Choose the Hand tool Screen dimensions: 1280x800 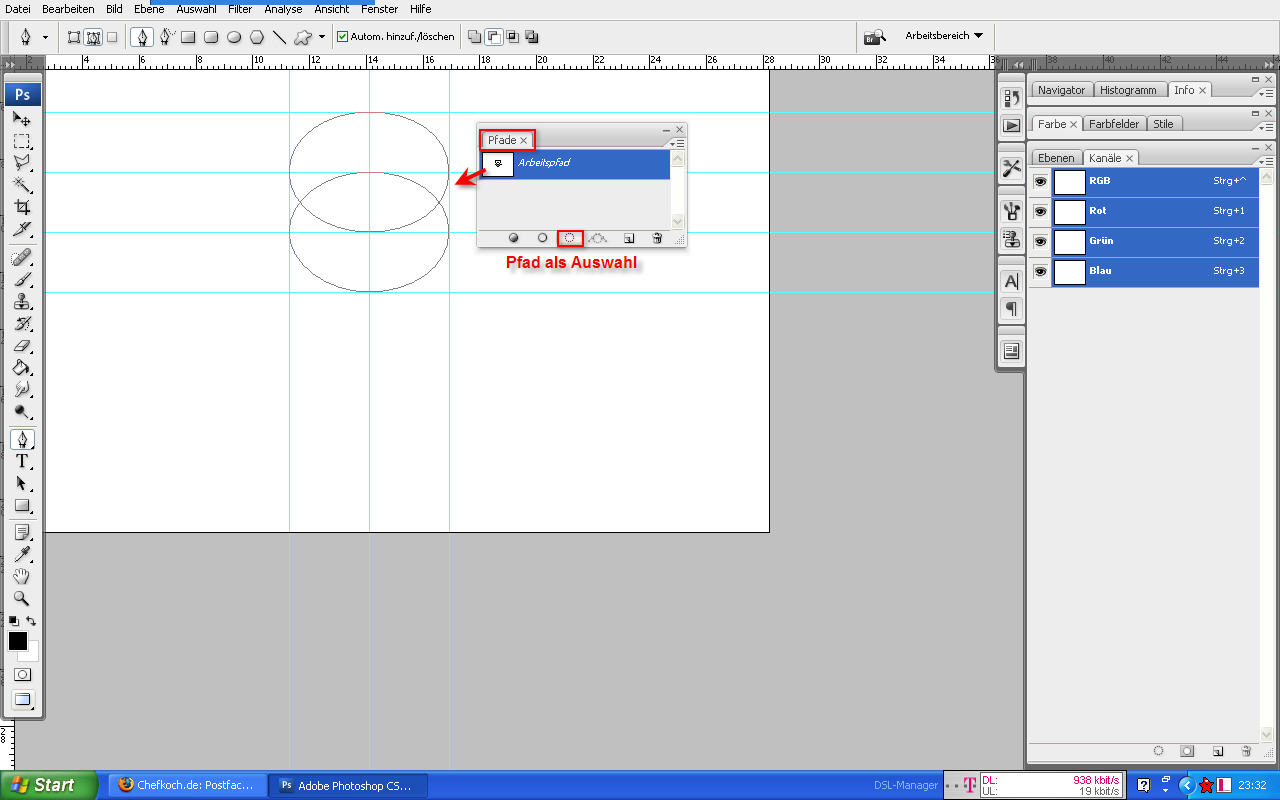(22, 576)
